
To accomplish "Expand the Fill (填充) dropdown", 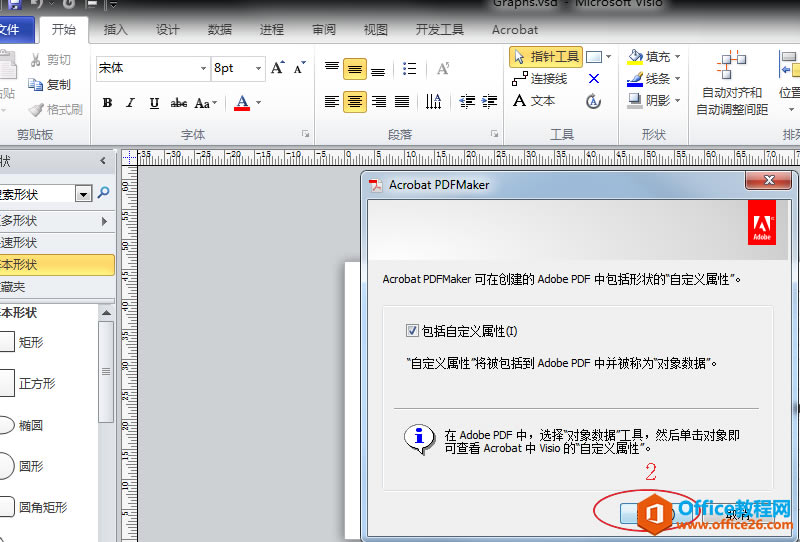I will (x=677, y=57).
